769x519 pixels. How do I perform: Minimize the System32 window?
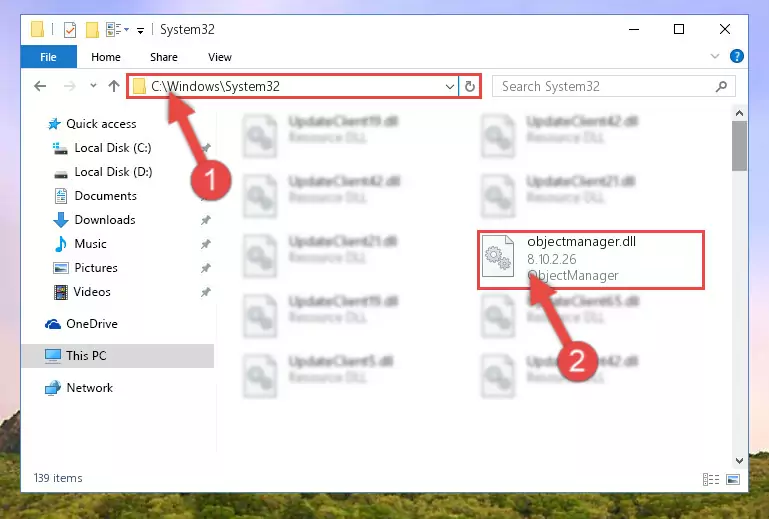(x=634, y=29)
